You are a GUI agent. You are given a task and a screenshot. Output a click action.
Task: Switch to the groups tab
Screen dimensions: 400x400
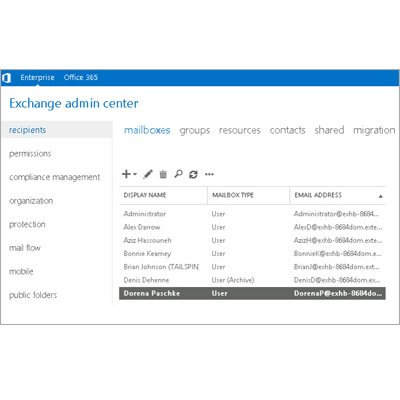click(x=195, y=130)
